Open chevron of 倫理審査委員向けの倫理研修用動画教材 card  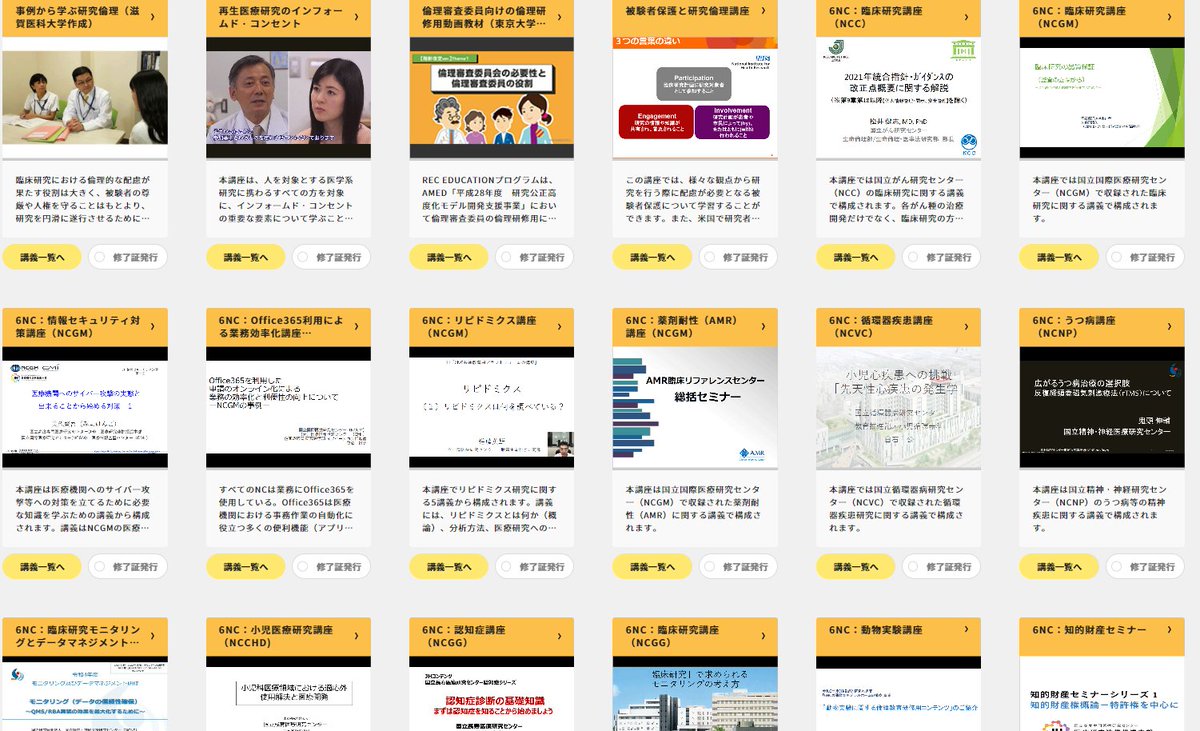[x=558, y=16]
